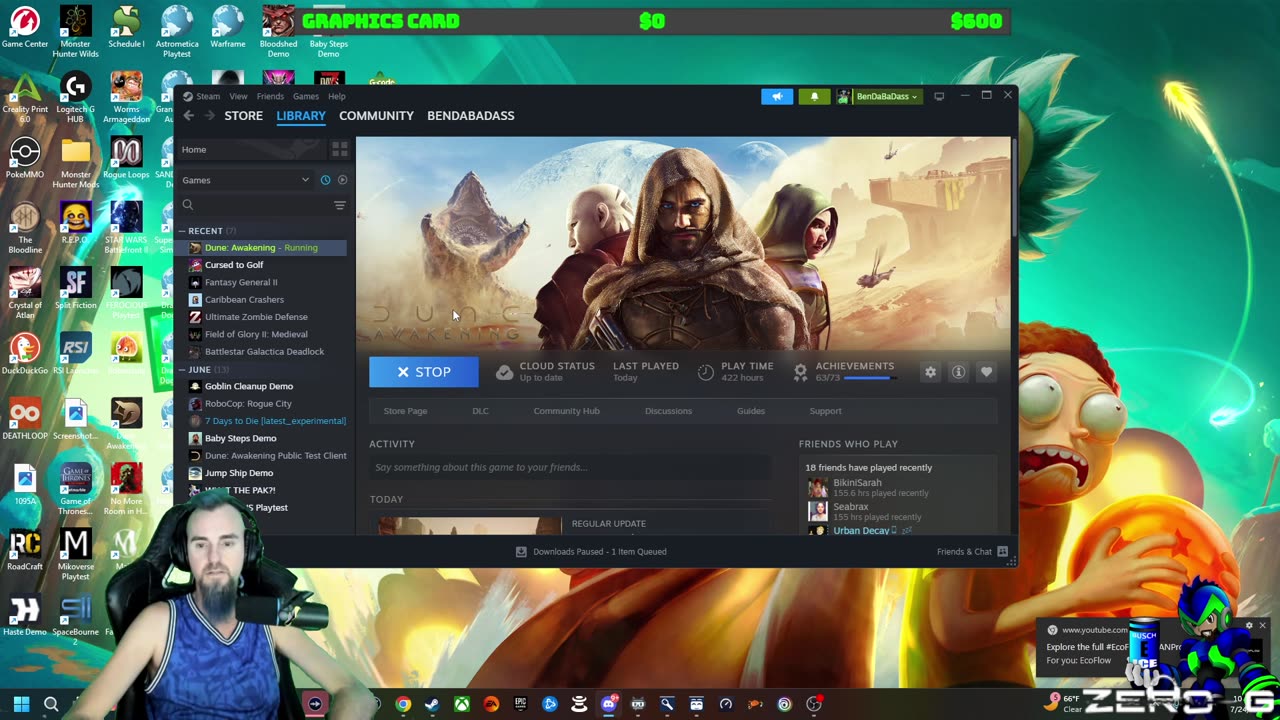This screenshot has width=1280, height=720.
Task: Open the DLC link
Action: click(x=480, y=411)
